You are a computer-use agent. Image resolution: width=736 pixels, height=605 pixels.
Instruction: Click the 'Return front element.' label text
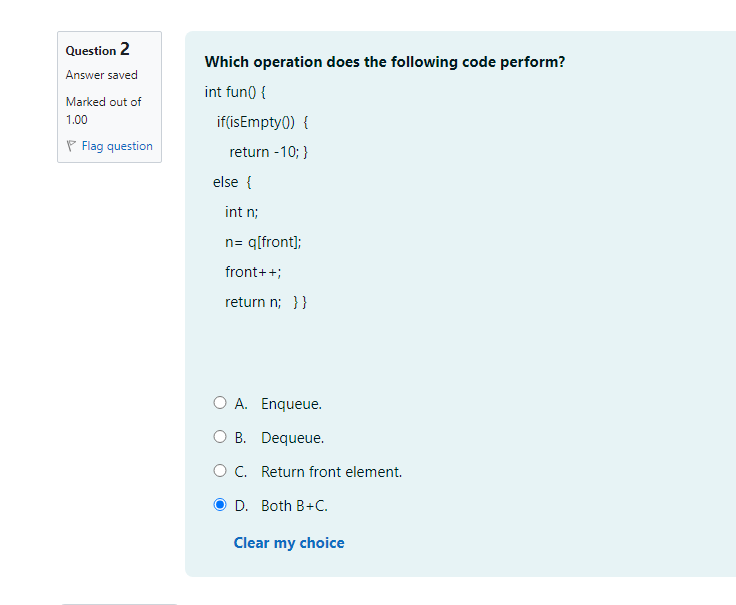coord(331,472)
